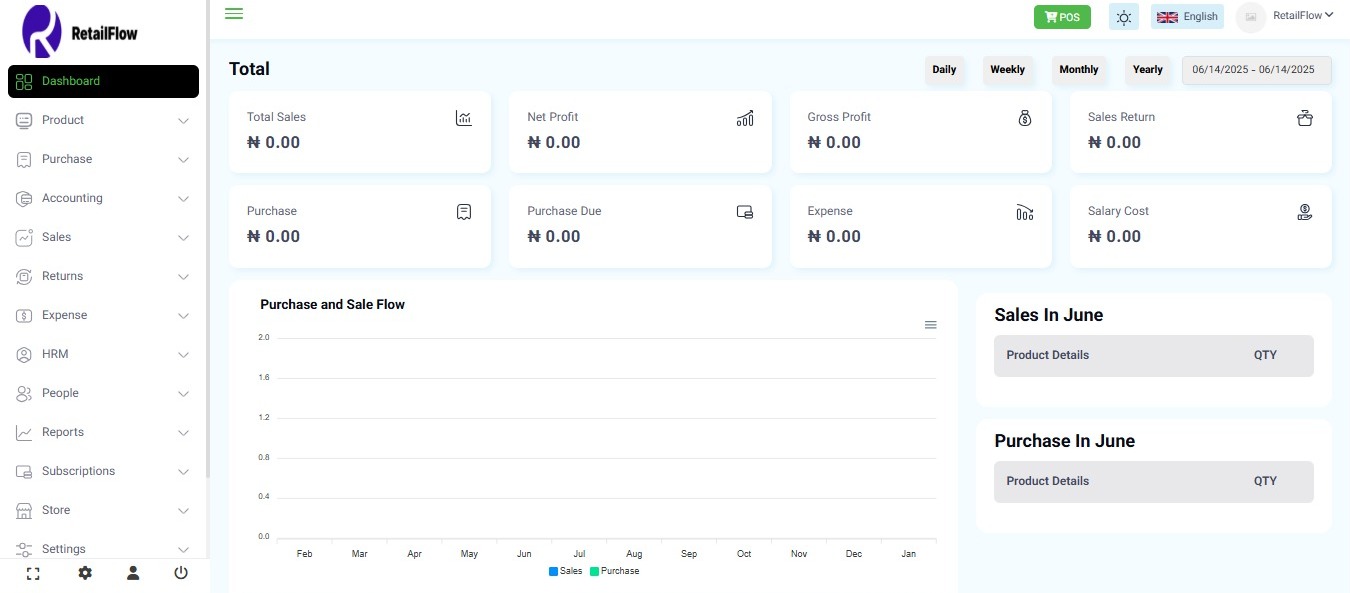Toggle Sales series in chart legend
1350x593 pixels.
pyautogui.click(x=566, y=571)
